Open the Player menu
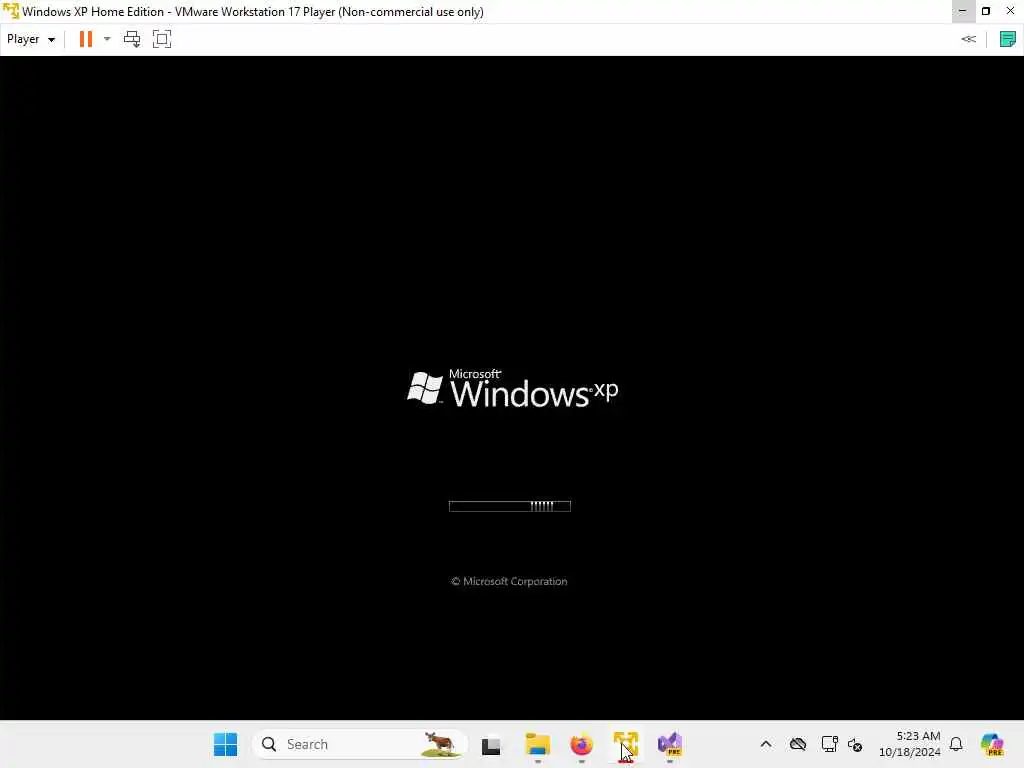 pos(31,39)
